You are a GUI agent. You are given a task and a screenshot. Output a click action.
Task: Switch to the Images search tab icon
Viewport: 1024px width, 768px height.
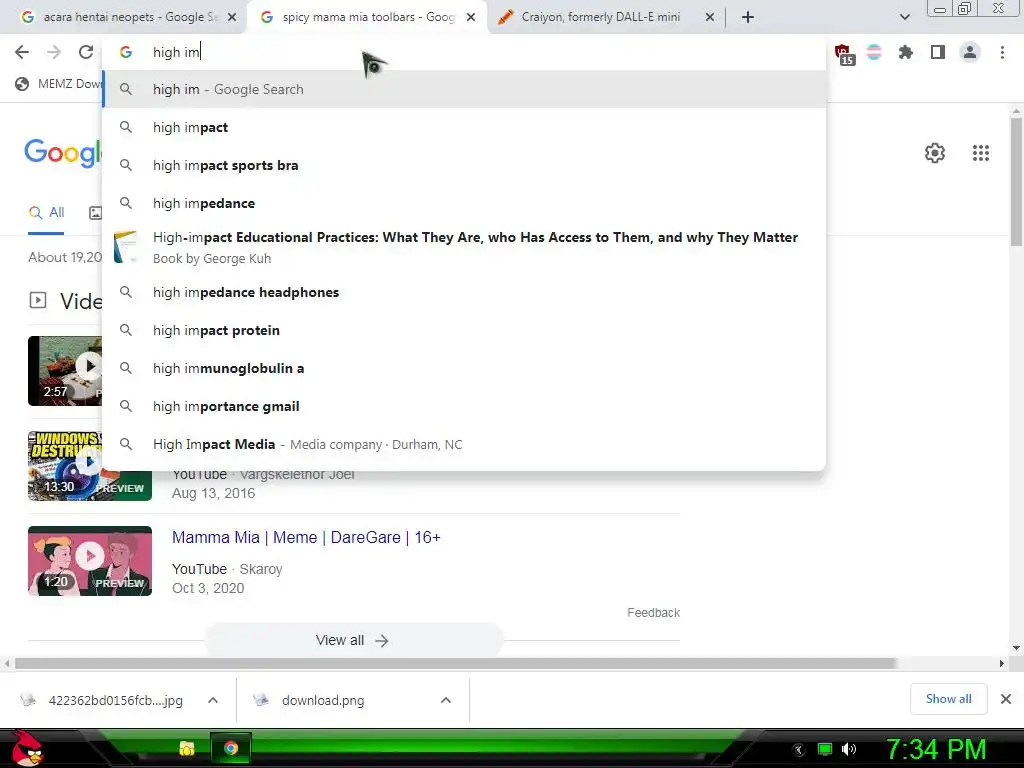tap(95, 213)
